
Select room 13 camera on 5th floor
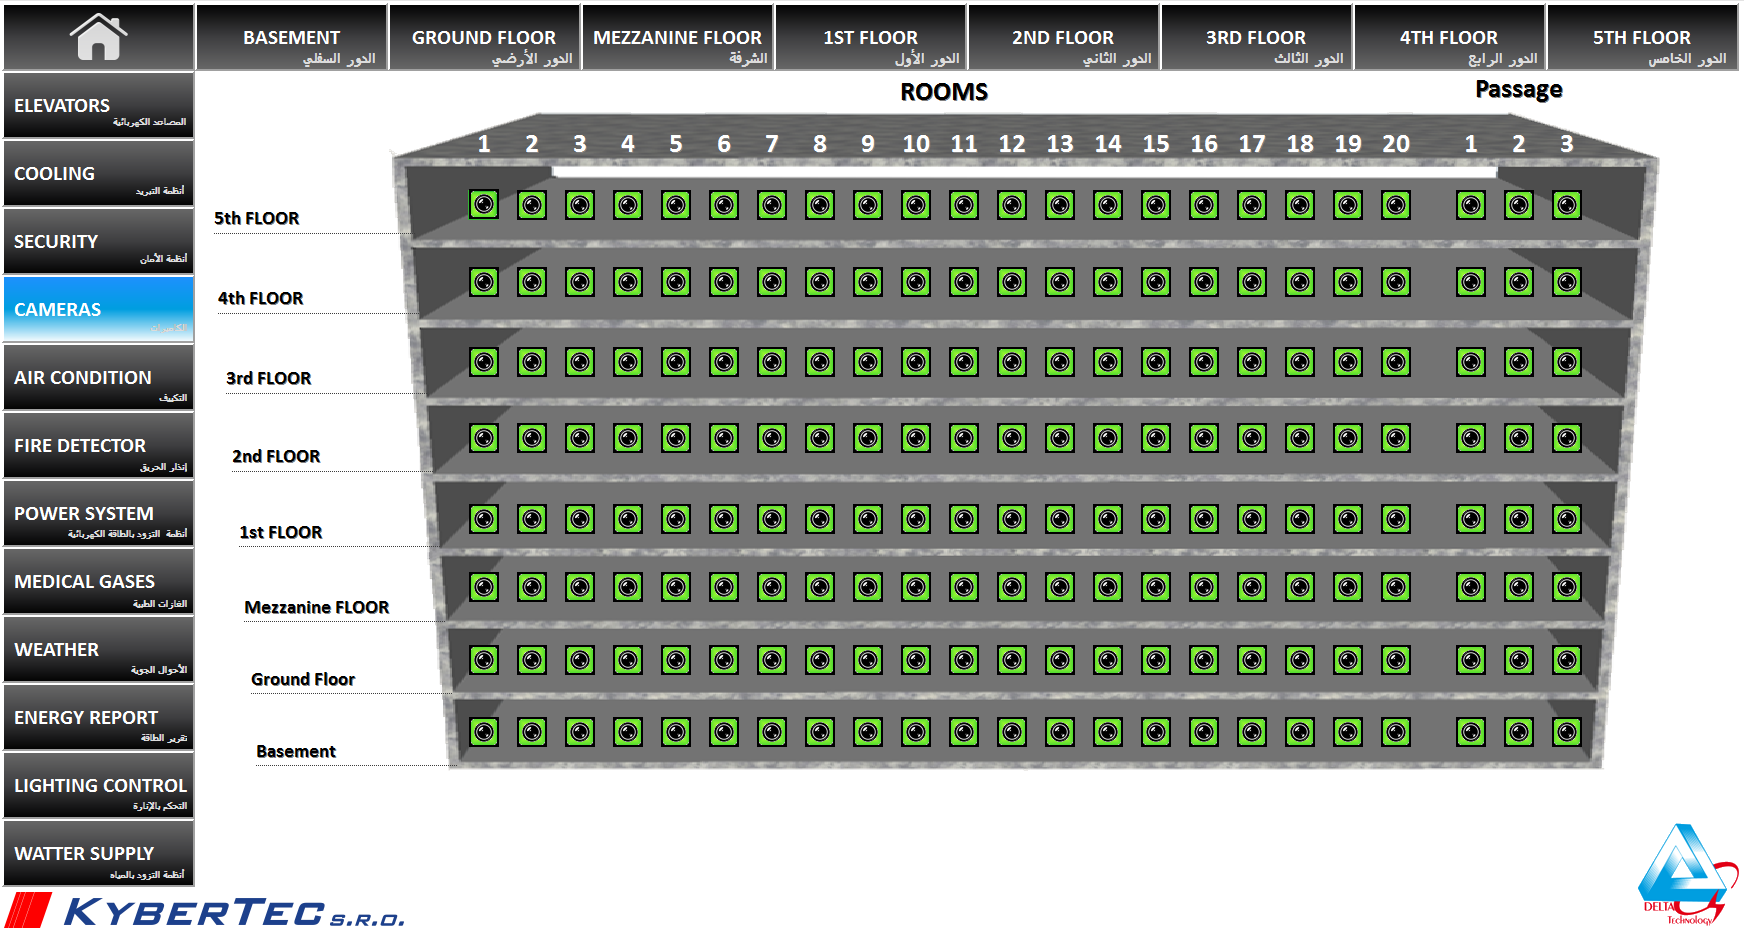pos(1060,205)
